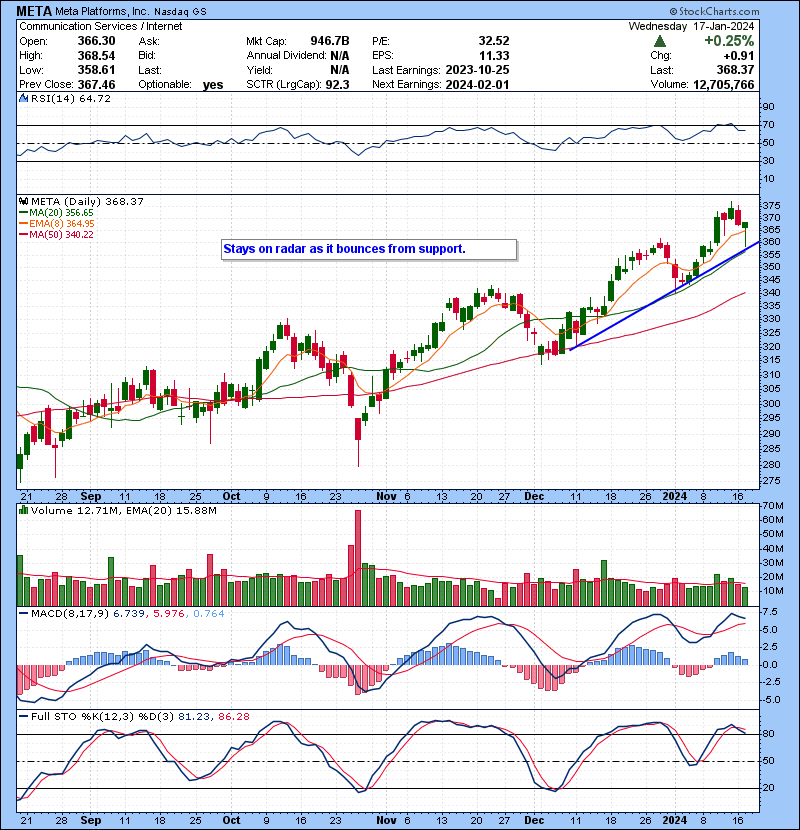Click 'Volume 12.71M, EMA(20) 15.88M' label
The height and width of the screenshot is (830, 800).
[x=123, y=511]
